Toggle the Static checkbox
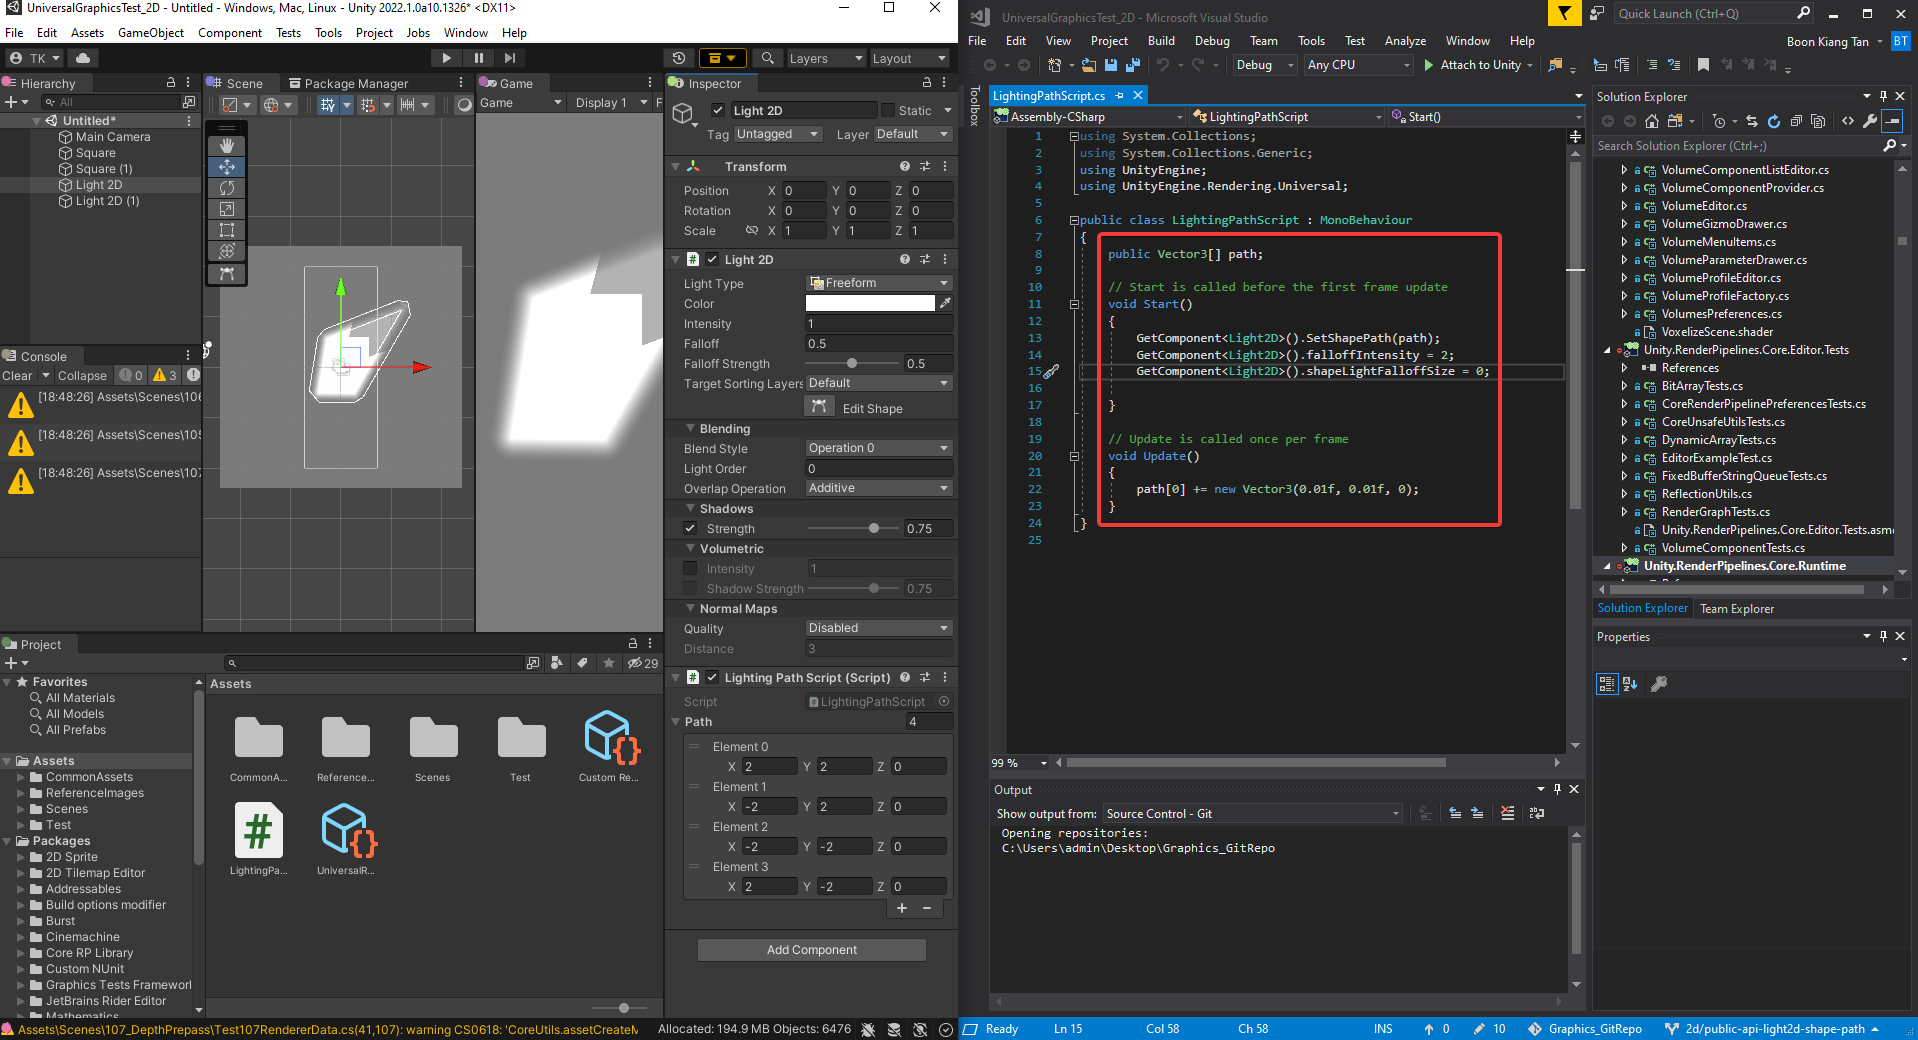The image size is (1918, 1040). tap(887, 110)
